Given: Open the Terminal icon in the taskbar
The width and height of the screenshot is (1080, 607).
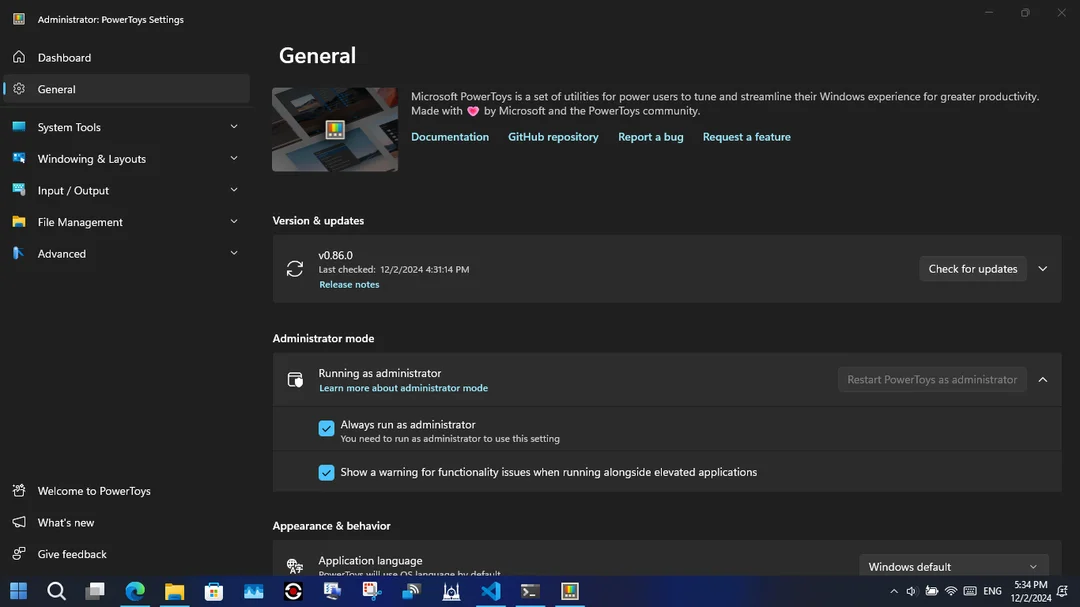Looking at the screenshot, I should (530, 591).
